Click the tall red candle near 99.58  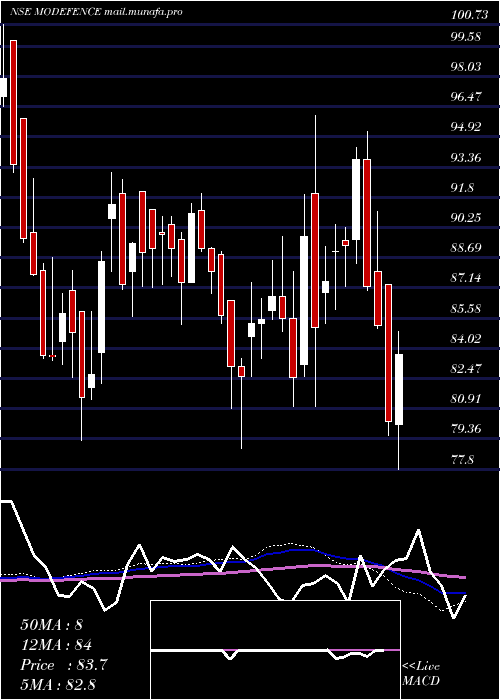pyautogui.click(x=14, y=103)
